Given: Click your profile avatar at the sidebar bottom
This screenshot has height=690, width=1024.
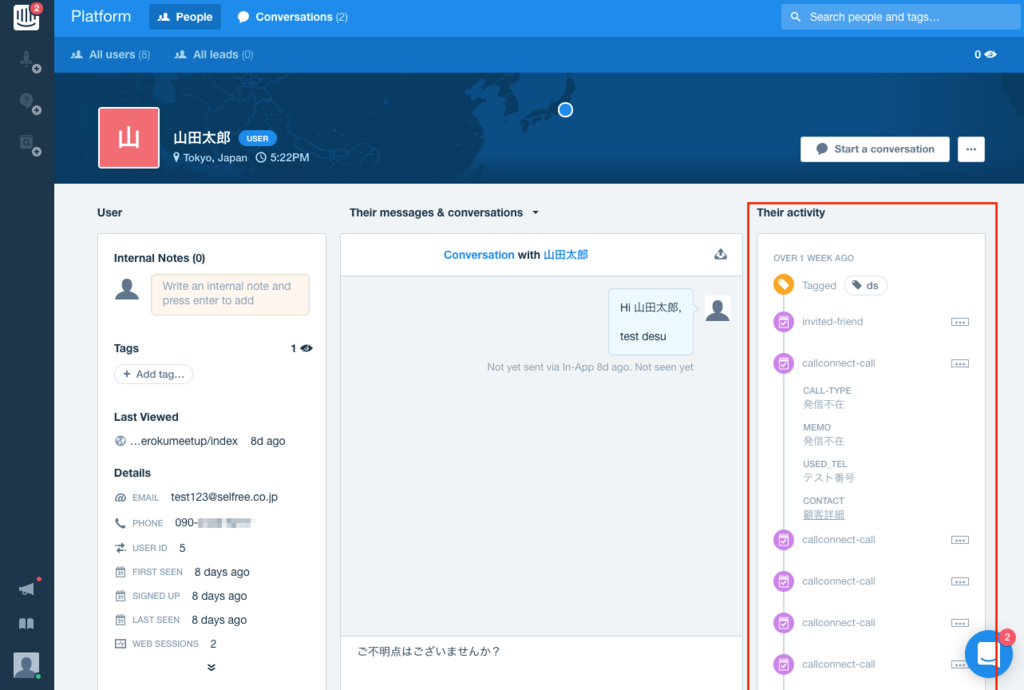Looking at the screenshot, I should pos(25,664).
